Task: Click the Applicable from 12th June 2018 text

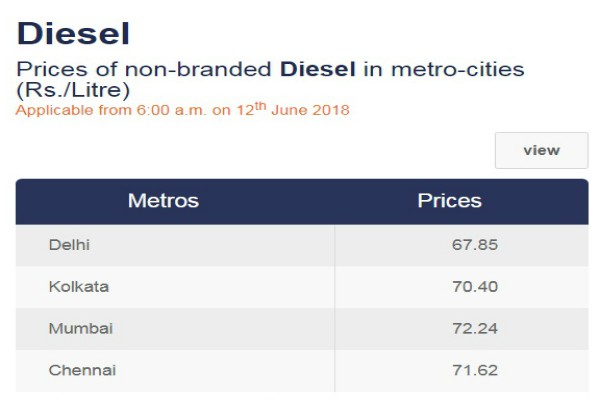Action: pos(183,109)
